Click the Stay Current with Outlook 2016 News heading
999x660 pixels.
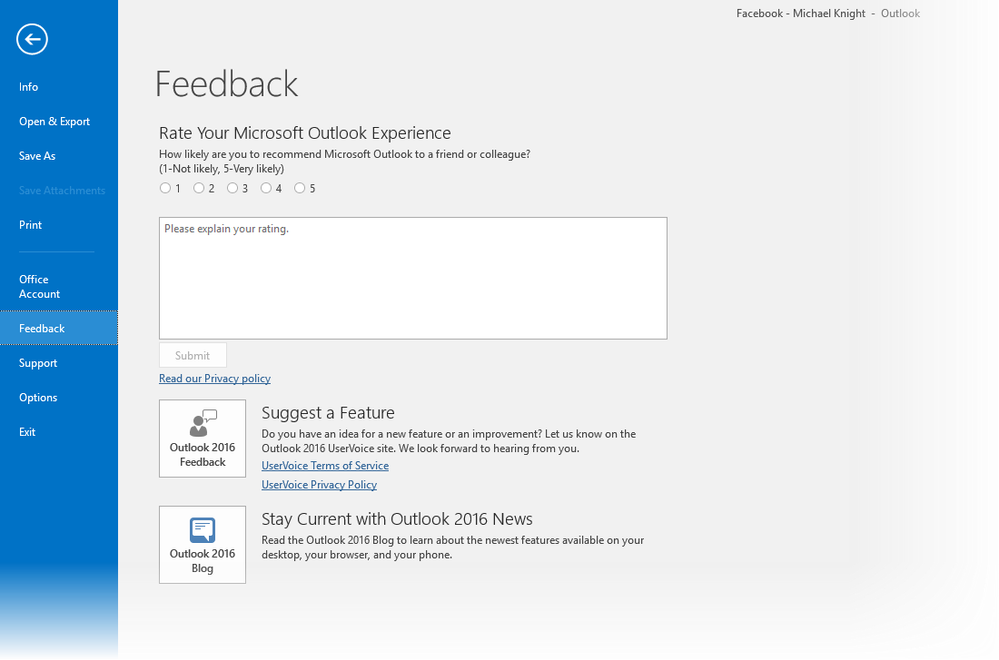(x=397, y=519)
